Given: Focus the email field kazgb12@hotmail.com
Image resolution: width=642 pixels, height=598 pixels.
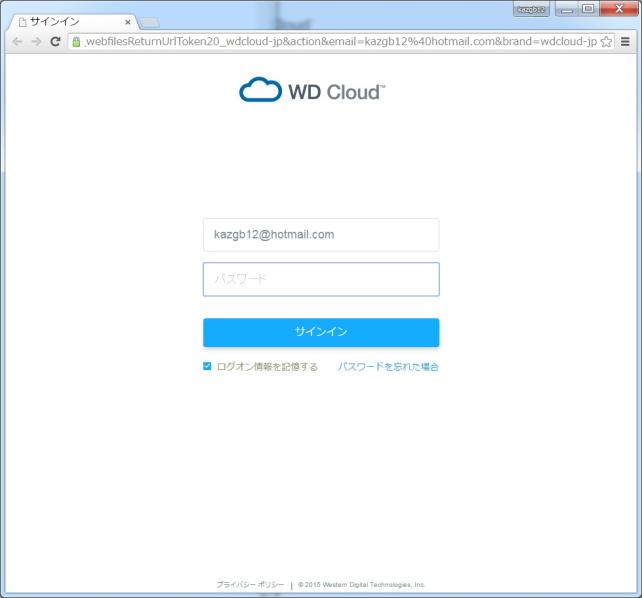Looking at the screenshot, I should tap(321, 235).
